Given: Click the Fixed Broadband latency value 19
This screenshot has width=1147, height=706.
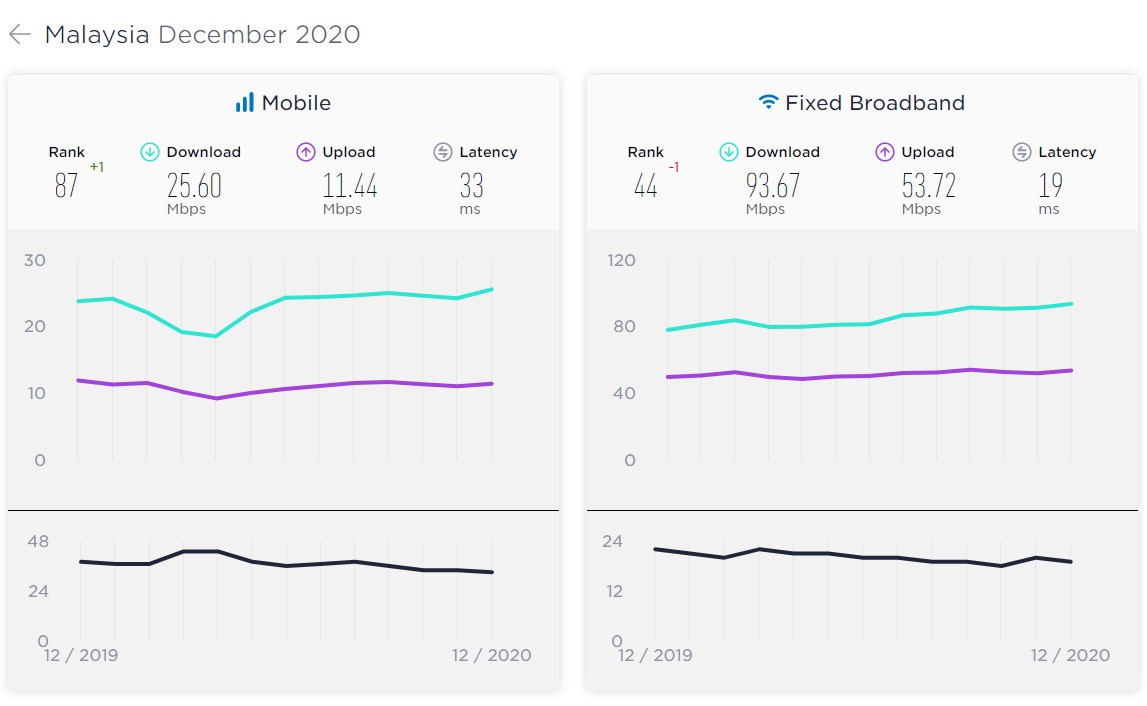Looking at the screenshot, I should coord(1049,186).
